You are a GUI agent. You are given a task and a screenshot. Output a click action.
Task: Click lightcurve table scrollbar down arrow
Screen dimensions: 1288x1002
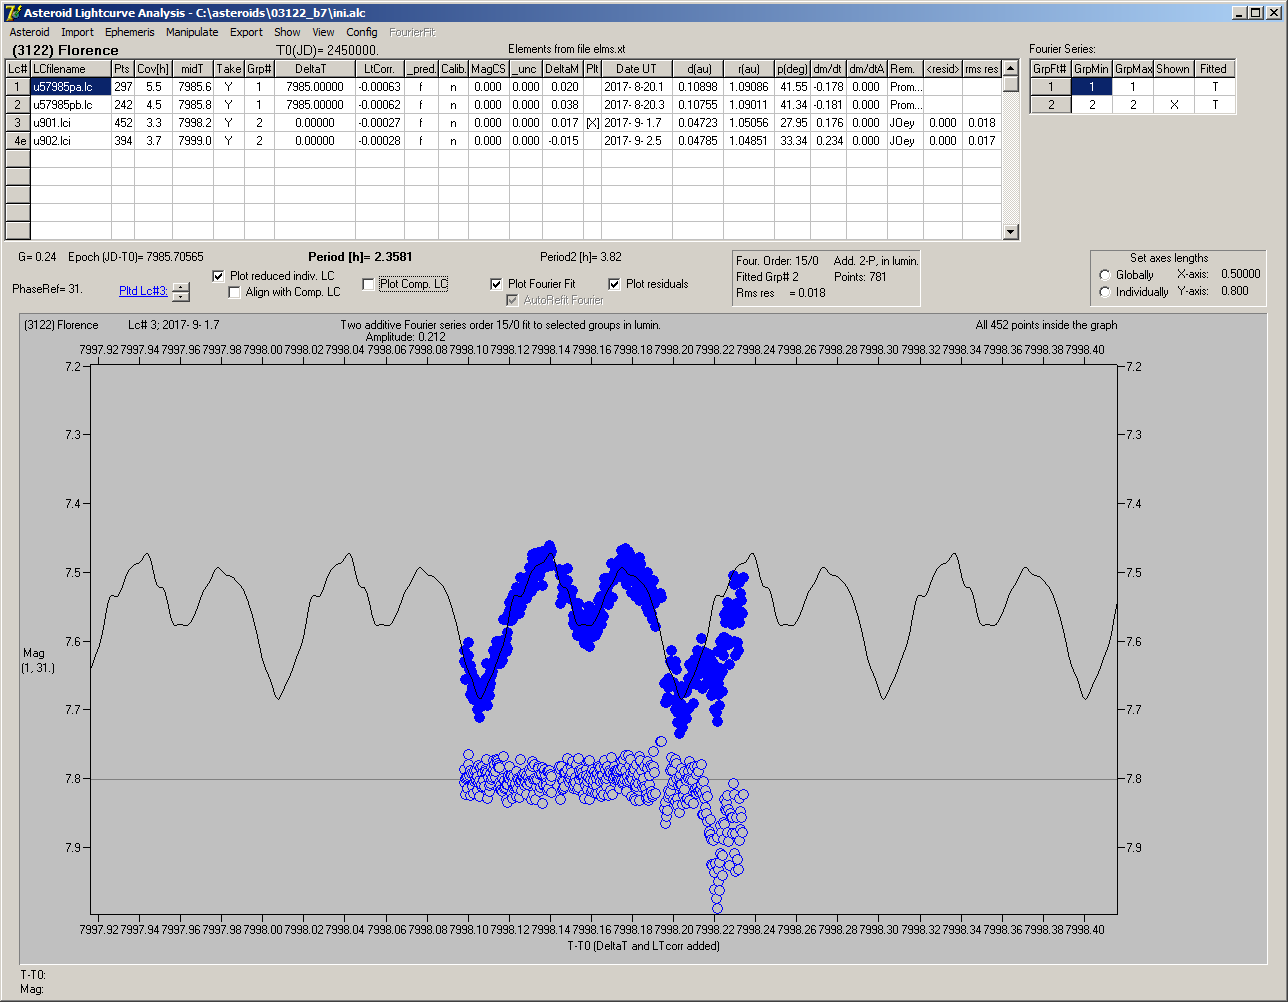click(1011, 232)
